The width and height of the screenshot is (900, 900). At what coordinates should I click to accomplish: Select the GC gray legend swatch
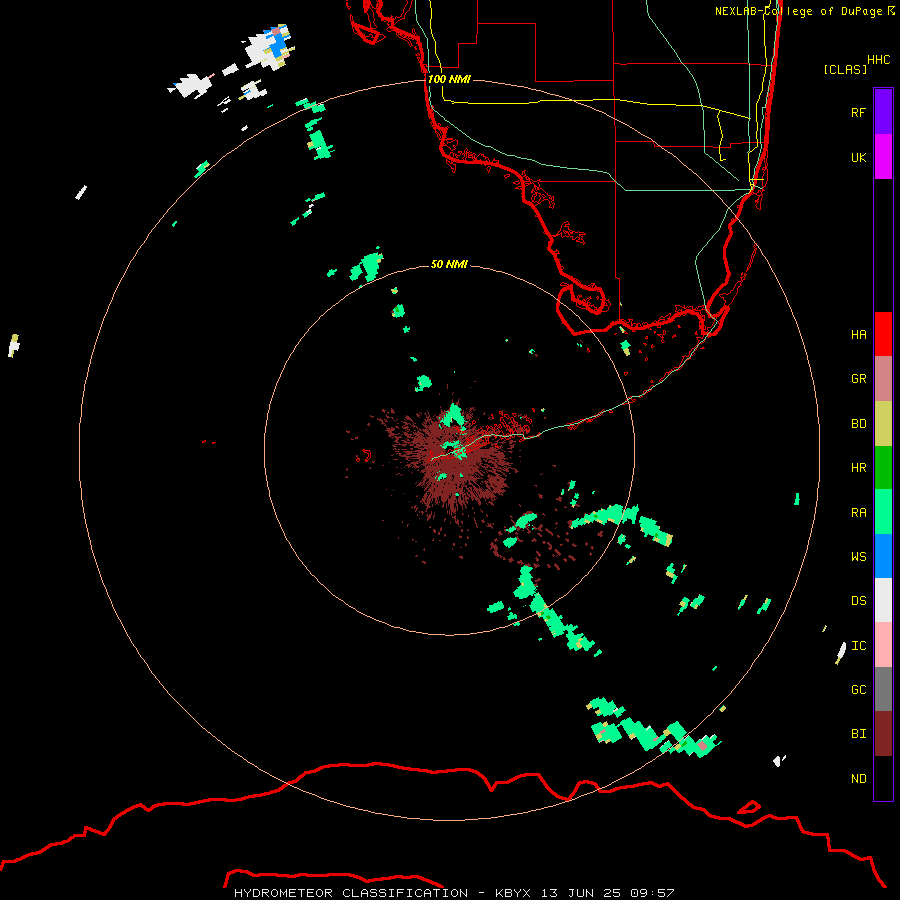click(883, 689)
